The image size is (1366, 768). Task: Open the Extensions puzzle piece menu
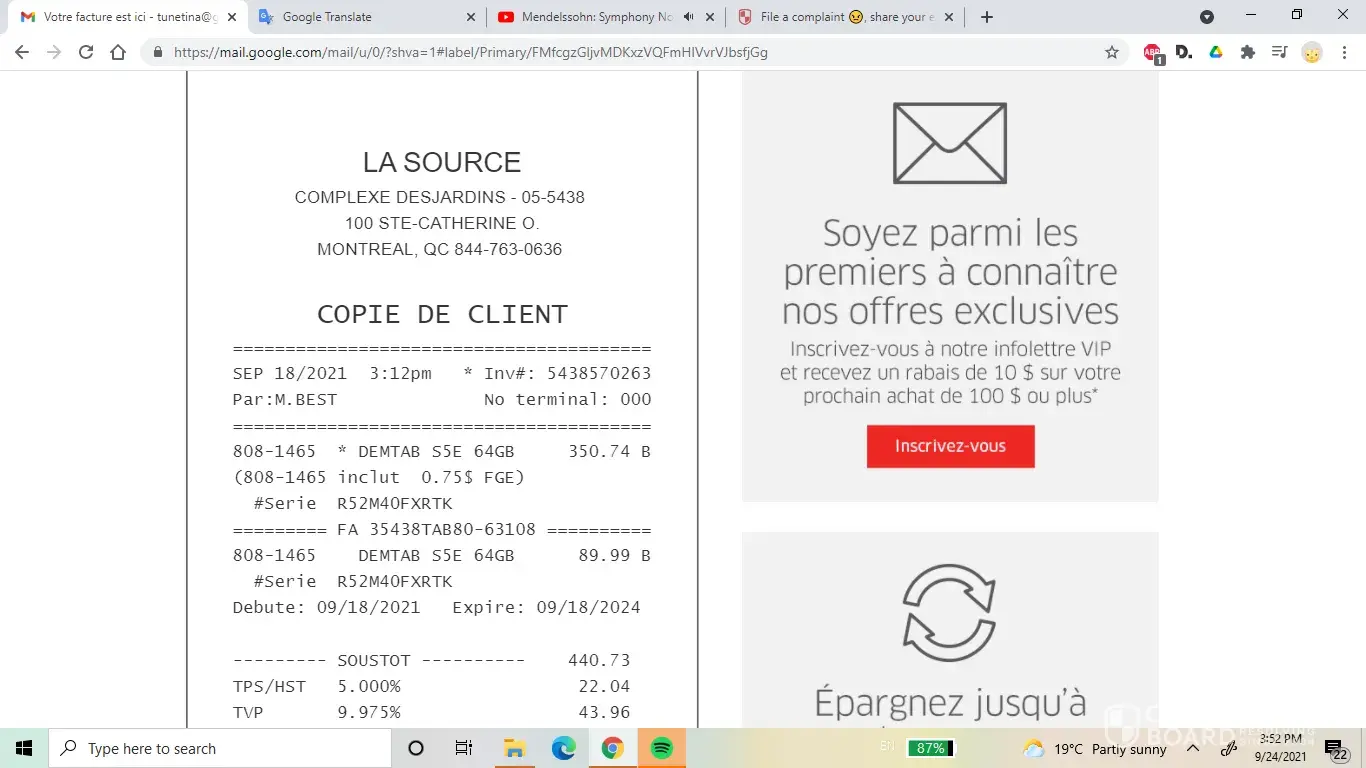[x=1248, y=53]
